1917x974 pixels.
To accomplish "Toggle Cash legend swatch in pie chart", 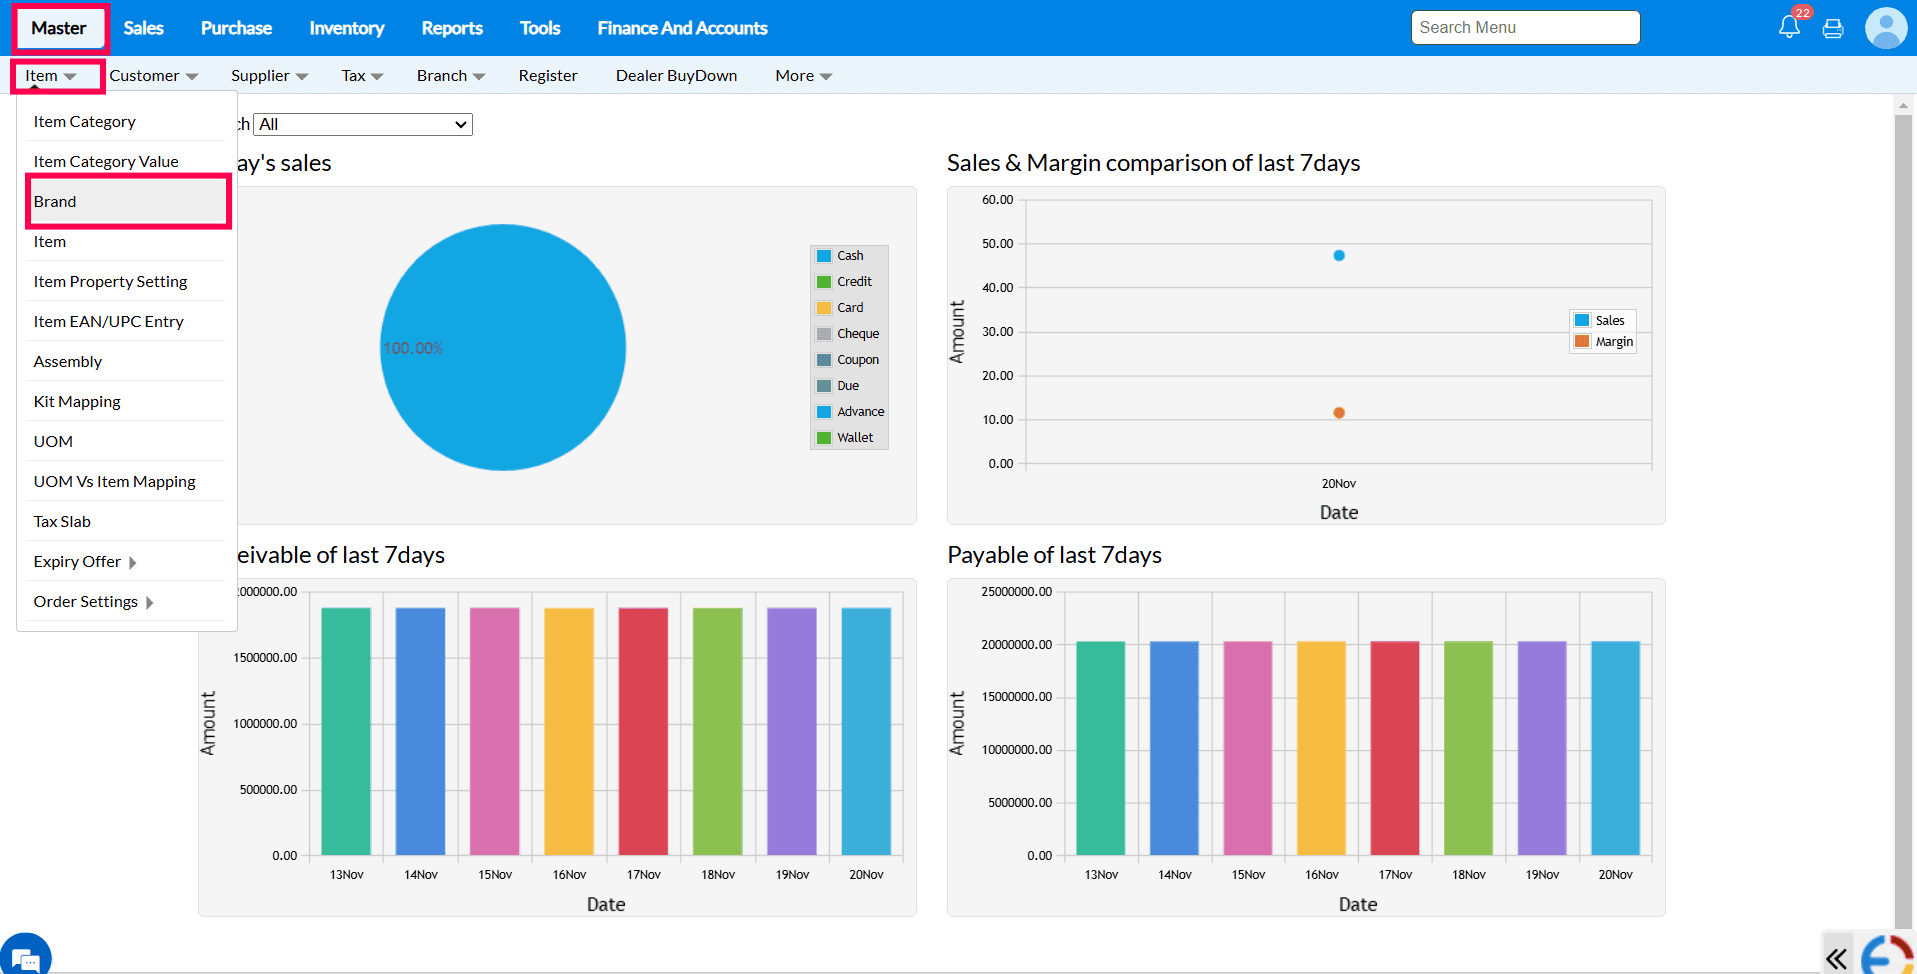I will tap(824, 256).
